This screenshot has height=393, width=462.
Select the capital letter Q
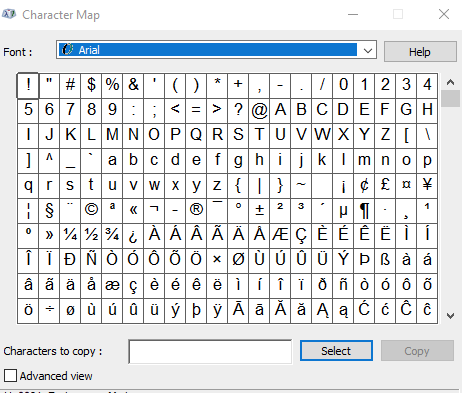[196, 136]
